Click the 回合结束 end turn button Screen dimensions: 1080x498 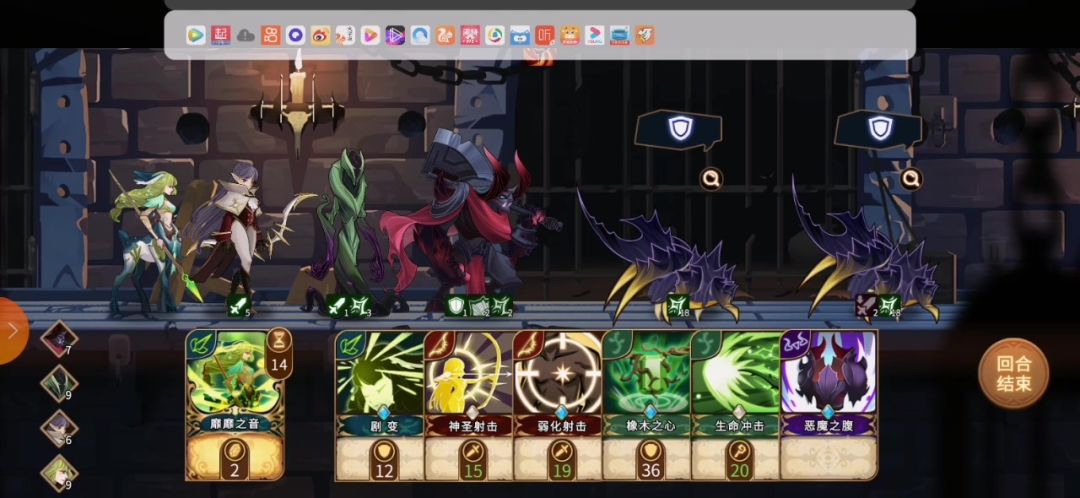click(x=1013, y=374)
